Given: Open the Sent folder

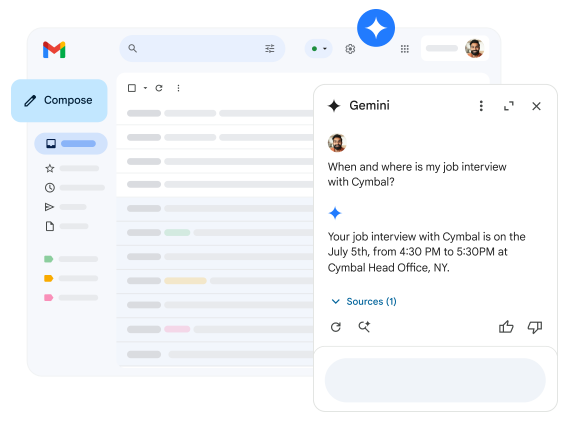Looking at the screenshot, I should (x=65, y=207).
